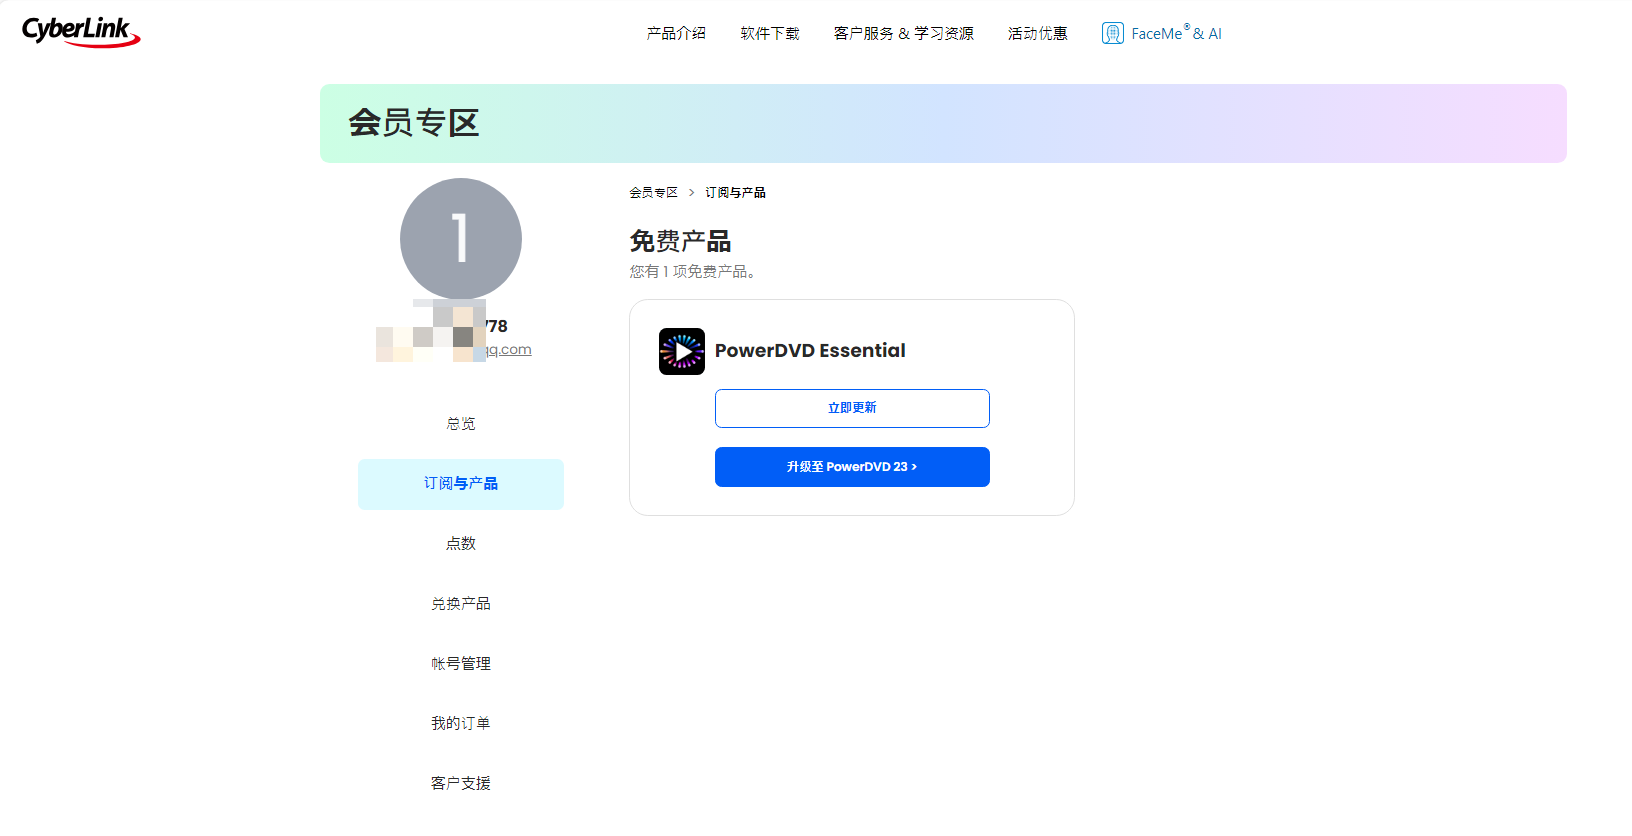Open the 活动优惠 menu
The height and width of the screenshot is (836, 1632).
click(x=1038, y=33)
